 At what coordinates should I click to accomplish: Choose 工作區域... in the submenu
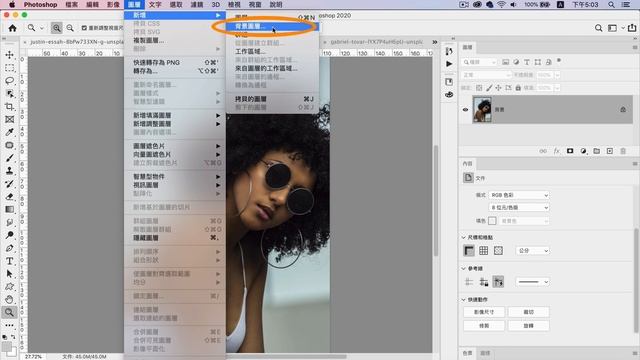272,51
